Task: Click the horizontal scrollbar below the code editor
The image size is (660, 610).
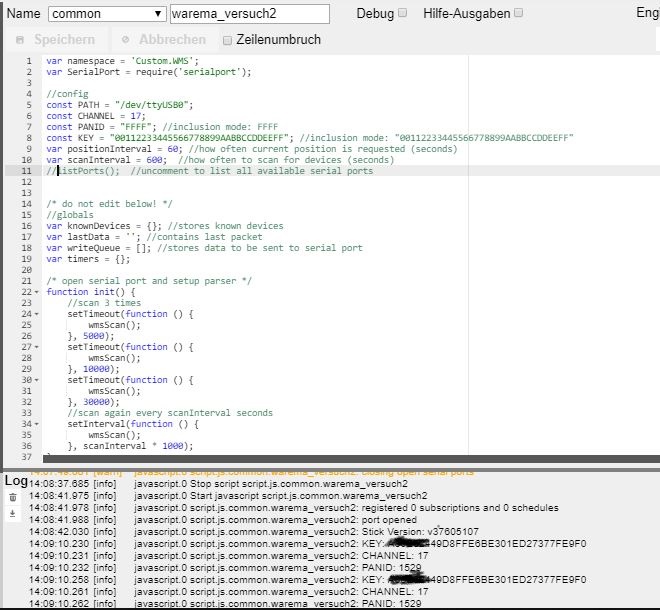Action: click(351, 459)
